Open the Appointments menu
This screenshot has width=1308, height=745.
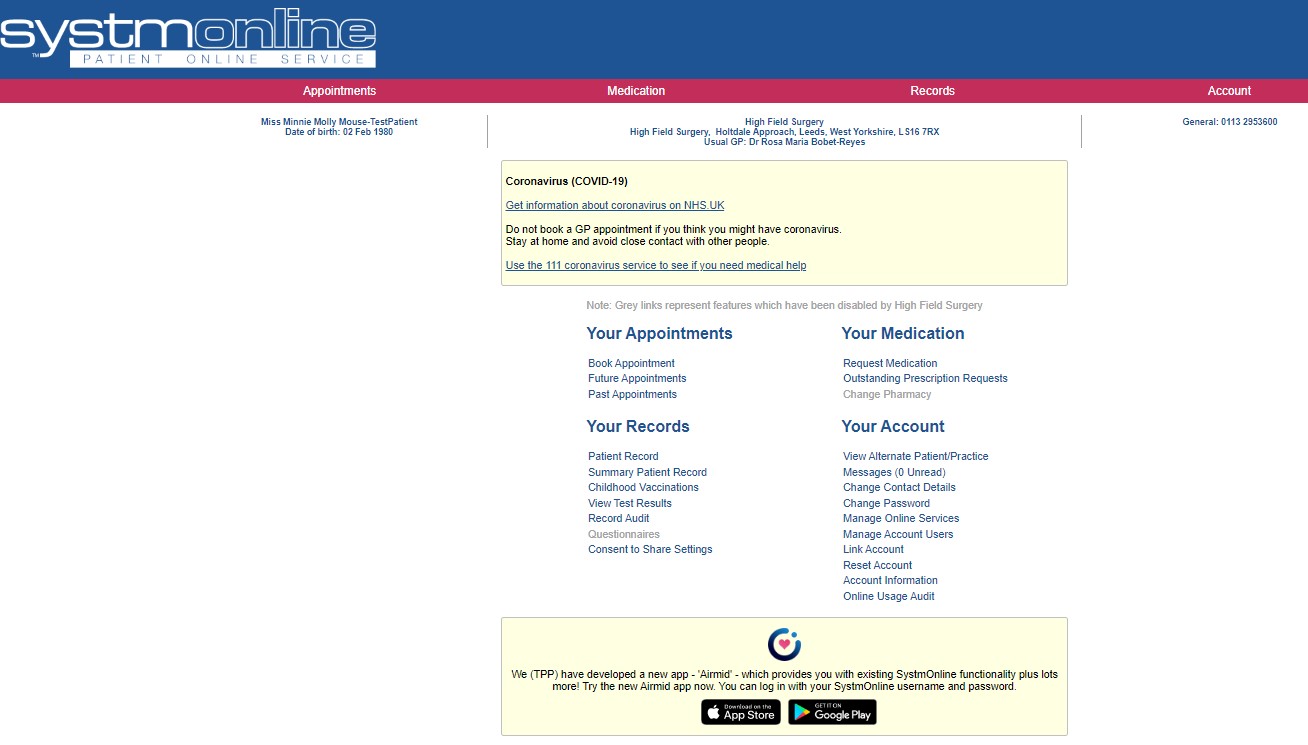coord(339,90)
